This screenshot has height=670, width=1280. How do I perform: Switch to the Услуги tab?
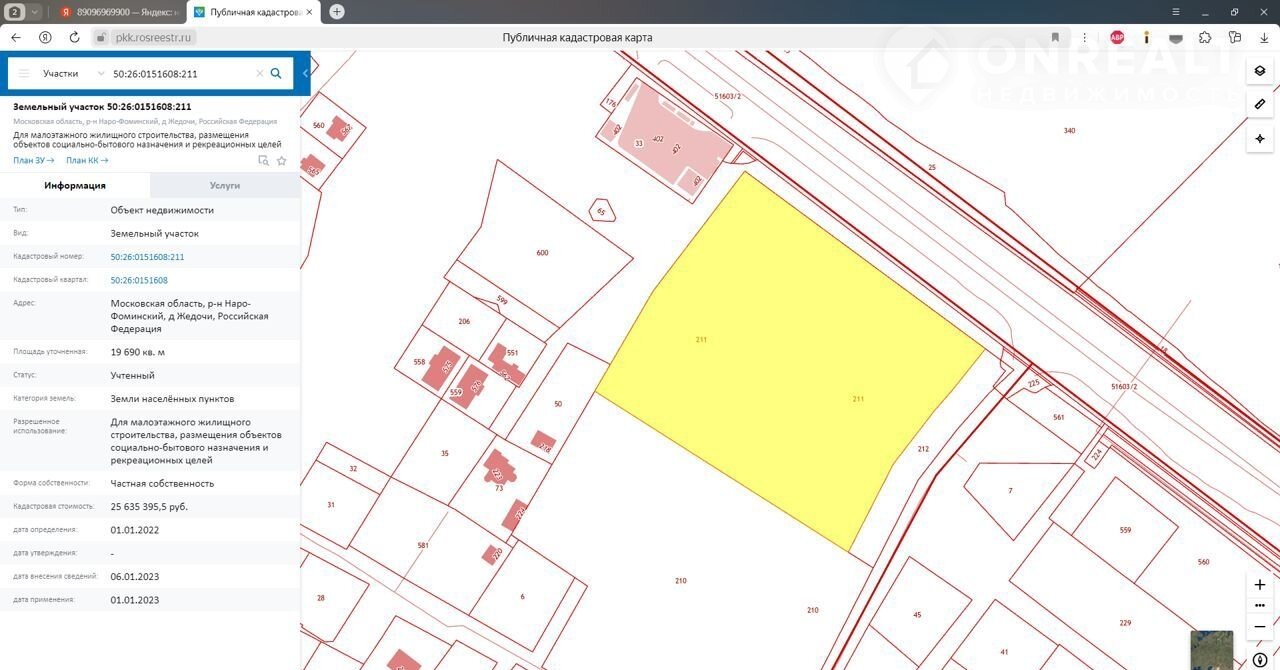tap(225, 185)
